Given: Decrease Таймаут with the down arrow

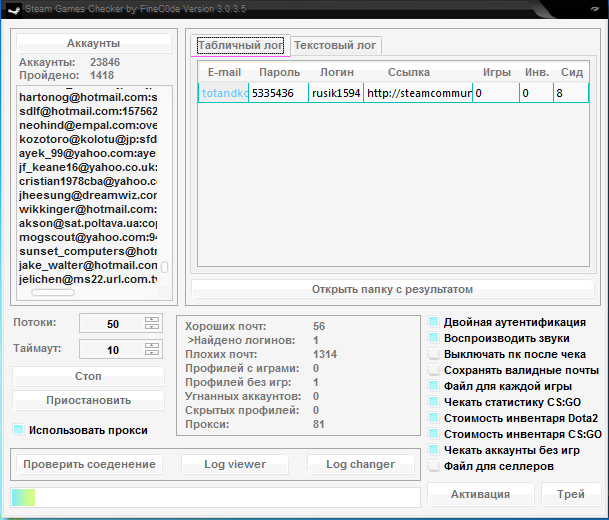Looking at the screenshot, I should [x=152, y=353].
